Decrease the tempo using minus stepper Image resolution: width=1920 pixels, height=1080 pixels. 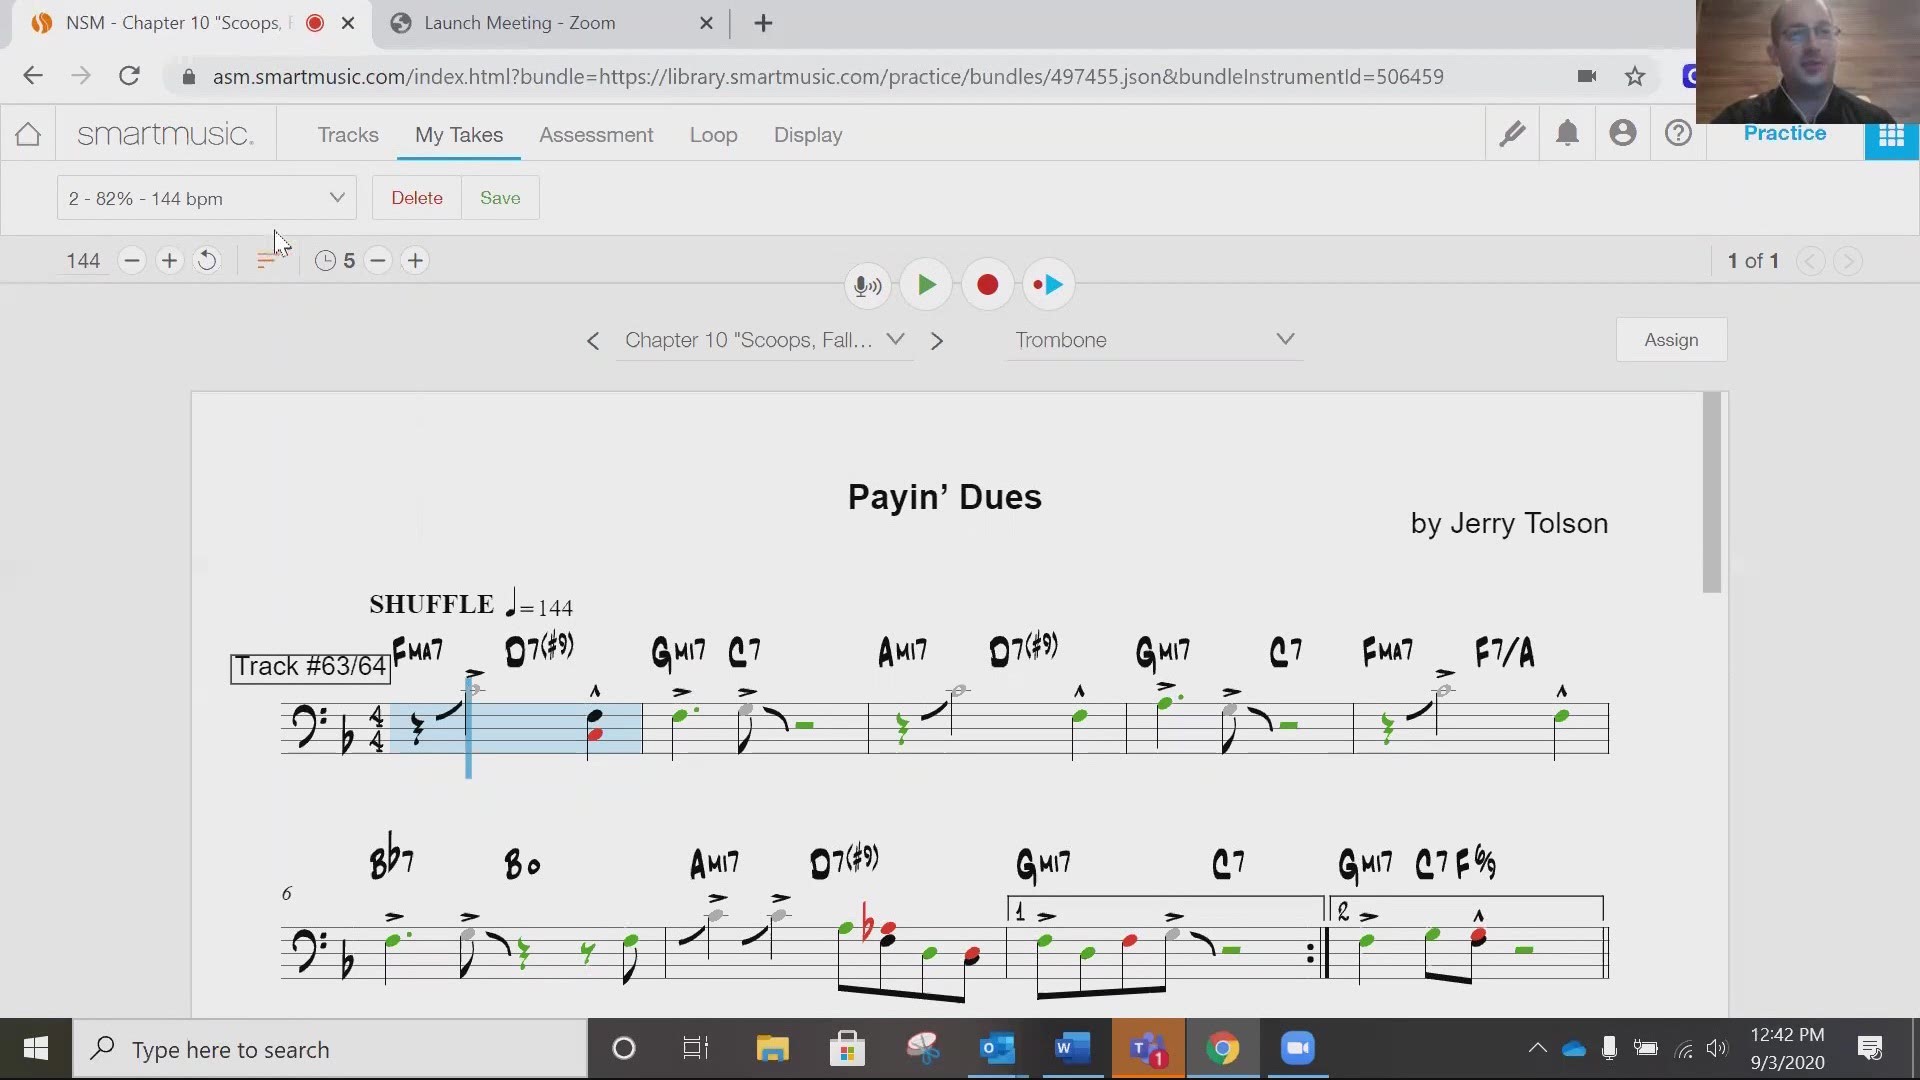coord(132,260)
